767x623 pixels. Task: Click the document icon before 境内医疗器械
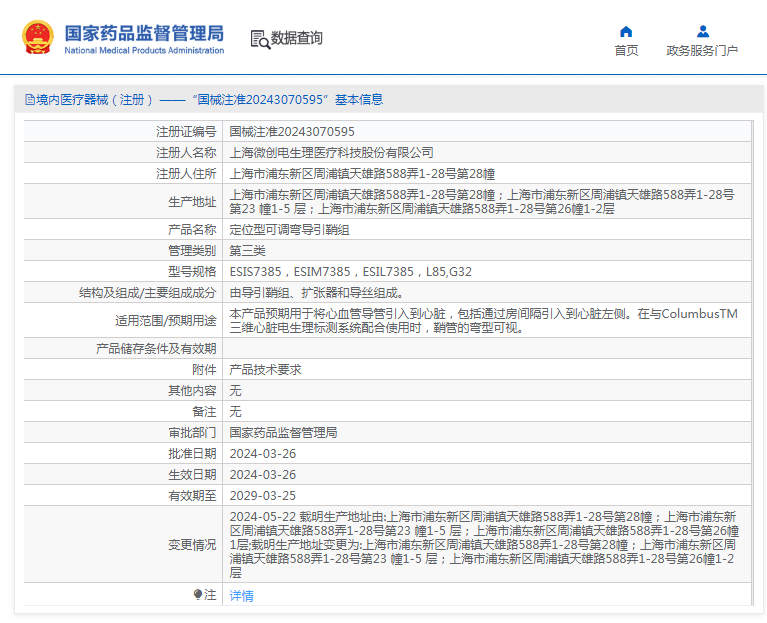click(30, 100)
